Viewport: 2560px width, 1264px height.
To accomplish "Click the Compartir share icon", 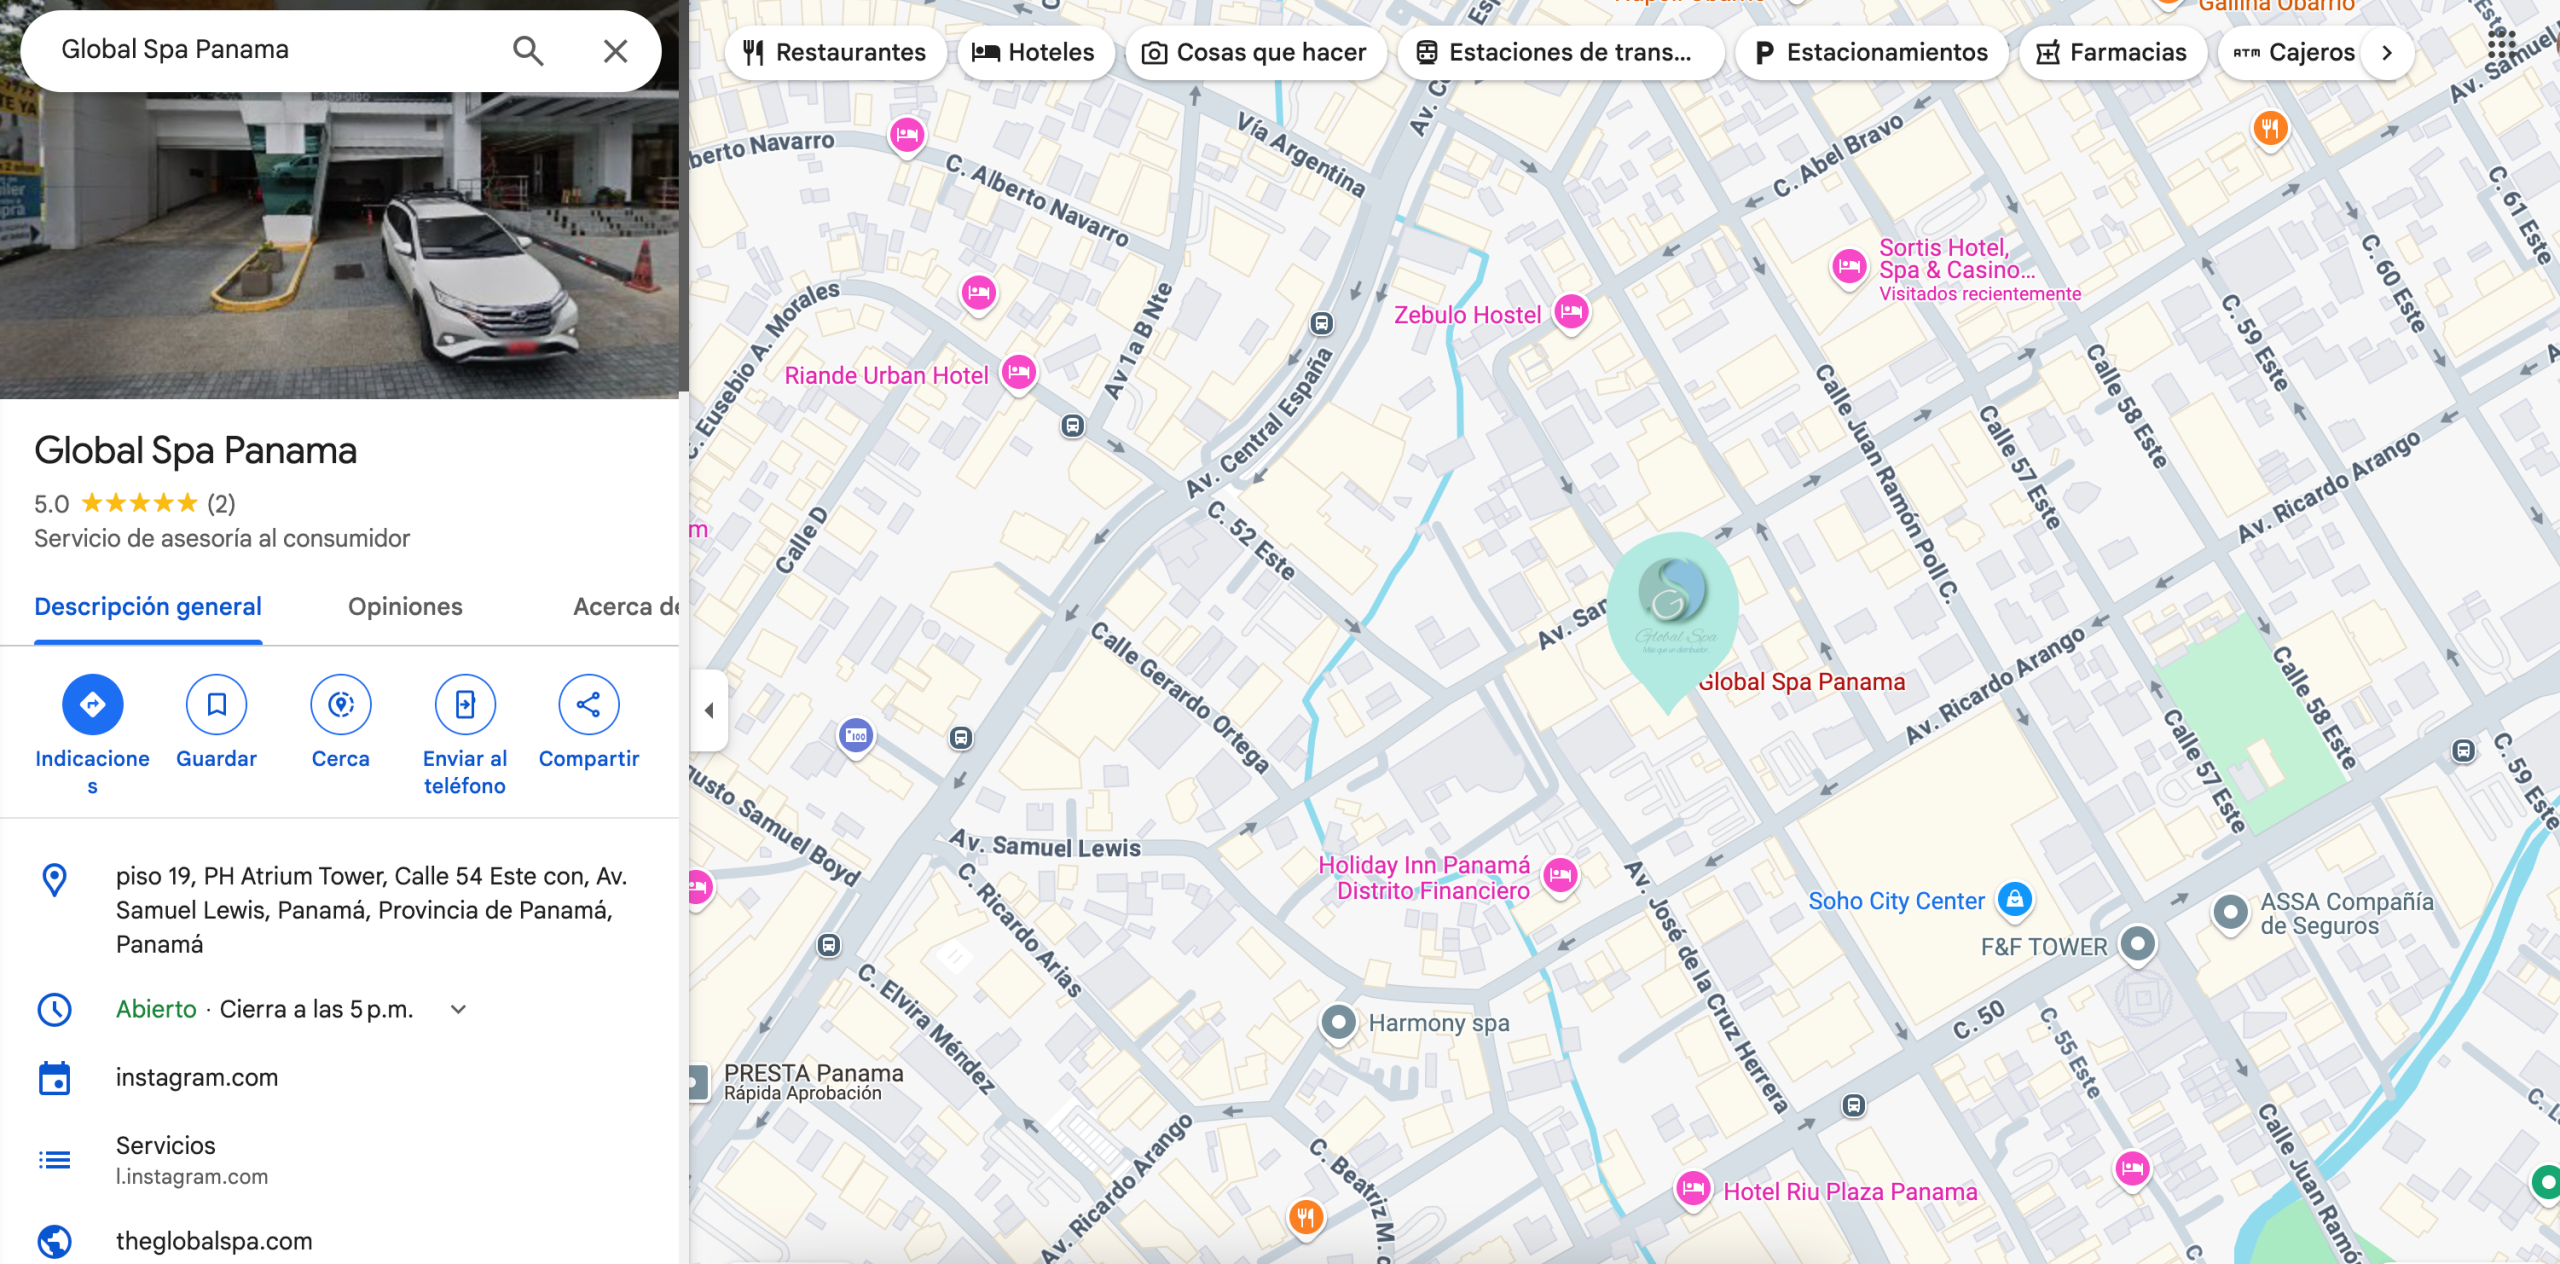I will pyautogui.click(x=588, y=704).
